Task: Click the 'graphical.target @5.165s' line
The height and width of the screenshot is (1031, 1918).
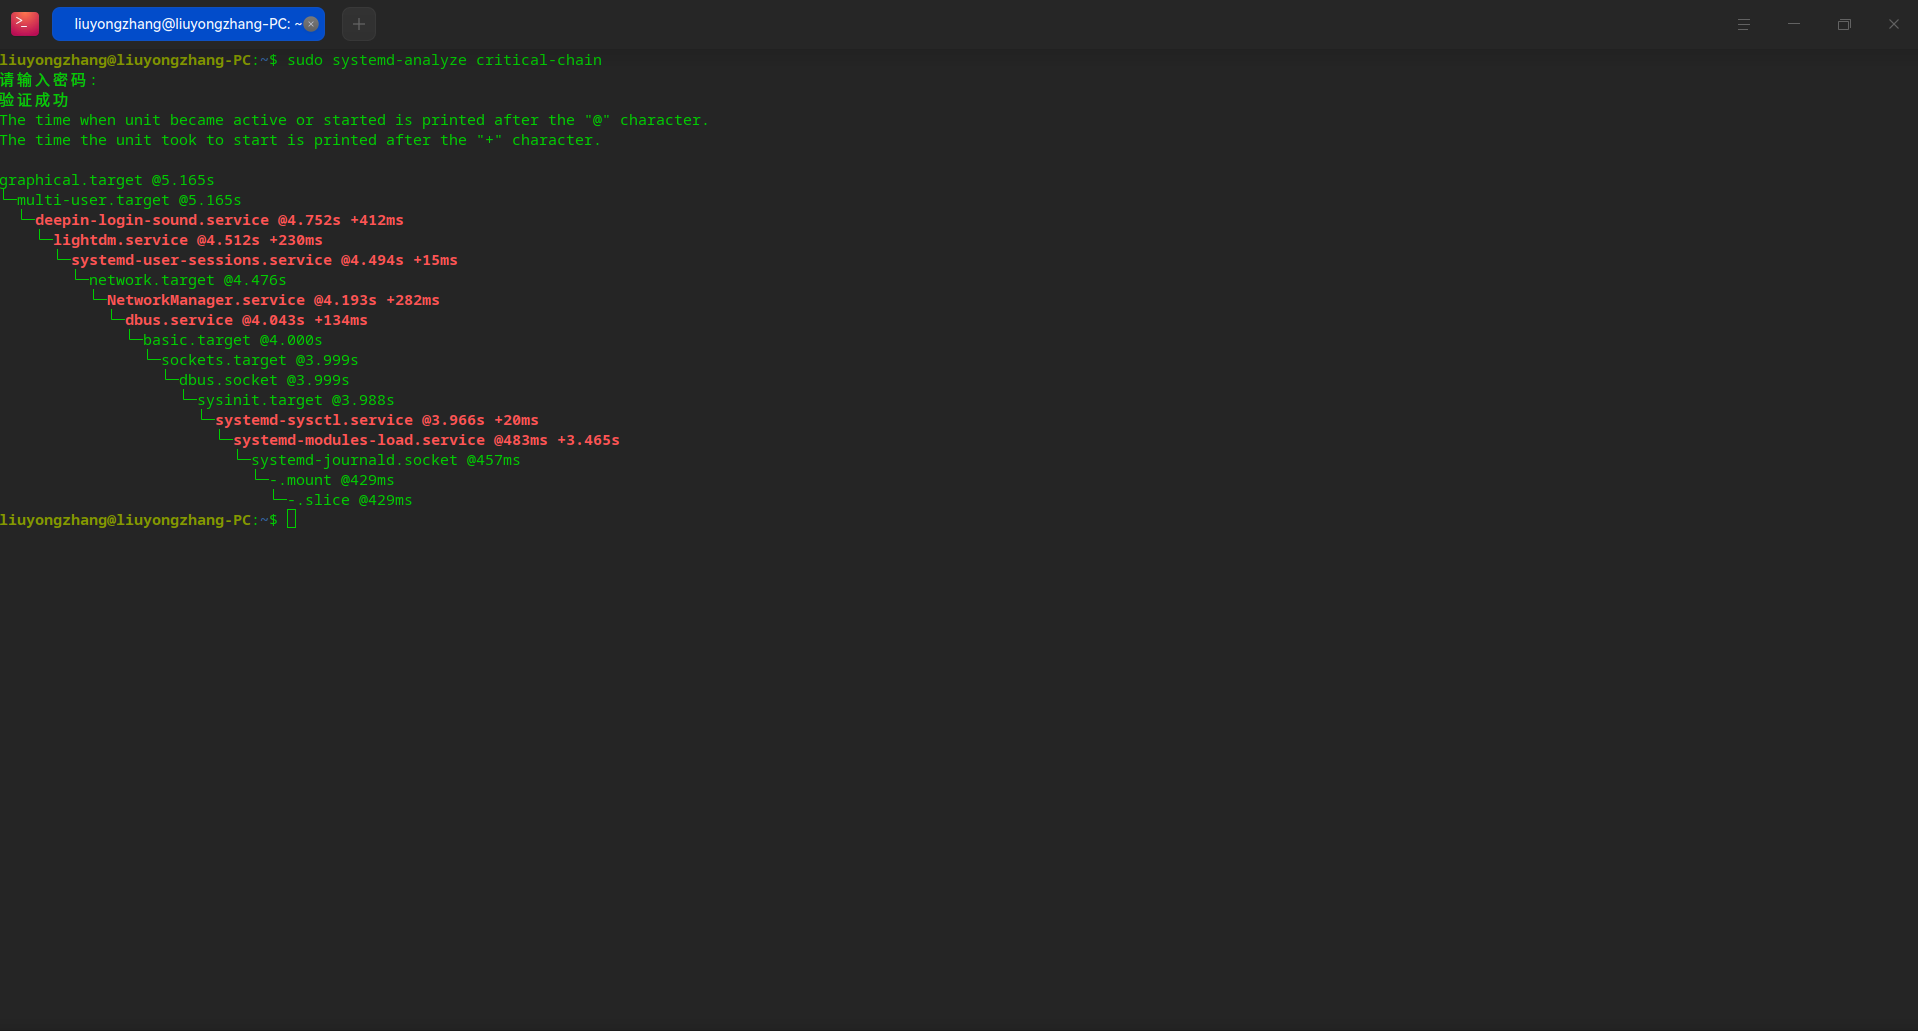Action: click(x=107, y=180)
